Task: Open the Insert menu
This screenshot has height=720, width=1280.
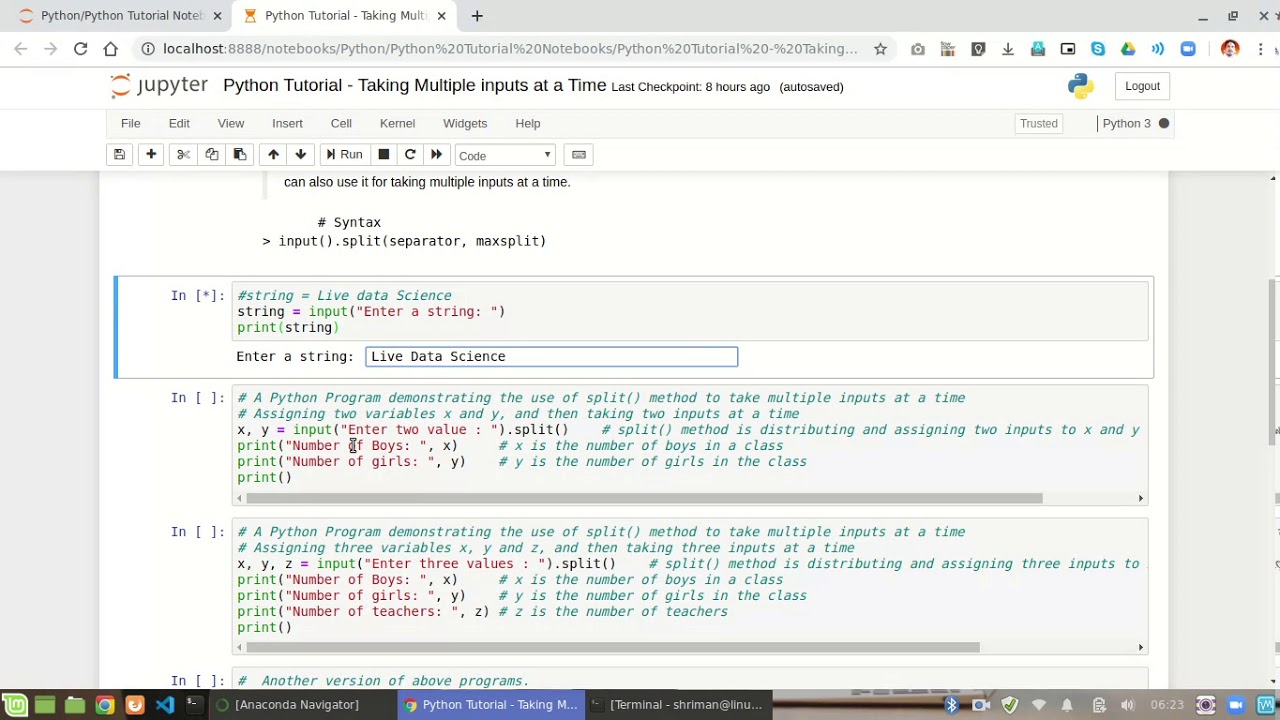Action: pyautogui.click(x=287, y=123)
